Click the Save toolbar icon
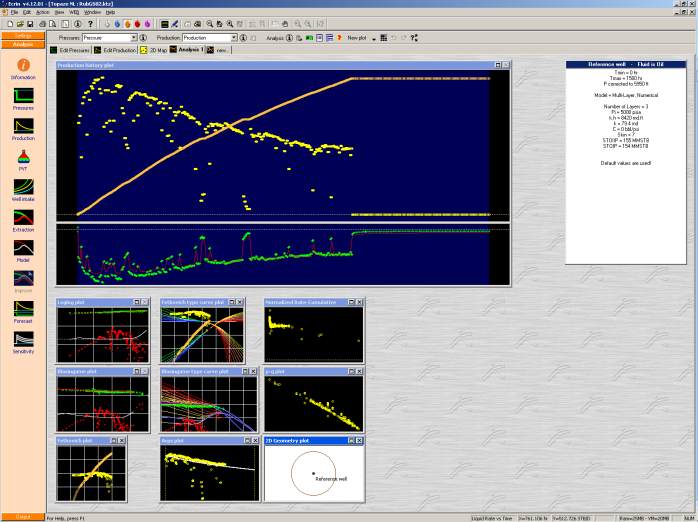Screen dimensions: 698x522 tap(29, 23)
